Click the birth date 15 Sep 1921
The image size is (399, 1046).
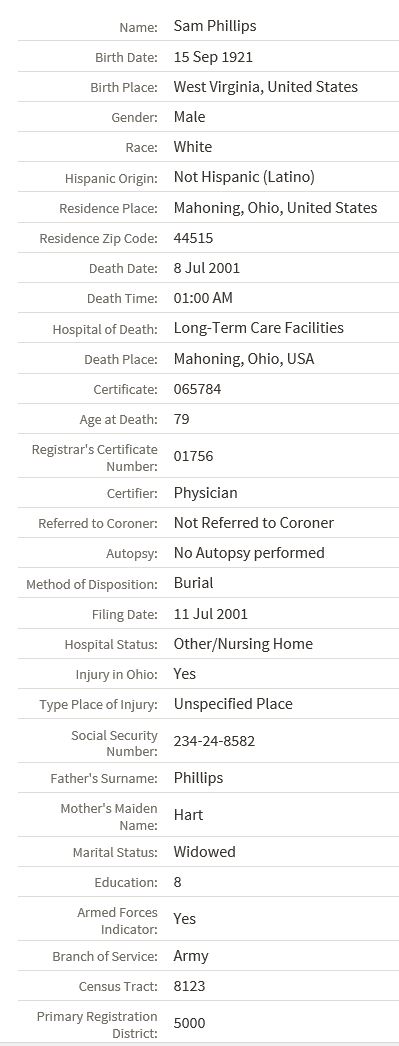coord(213,57)
